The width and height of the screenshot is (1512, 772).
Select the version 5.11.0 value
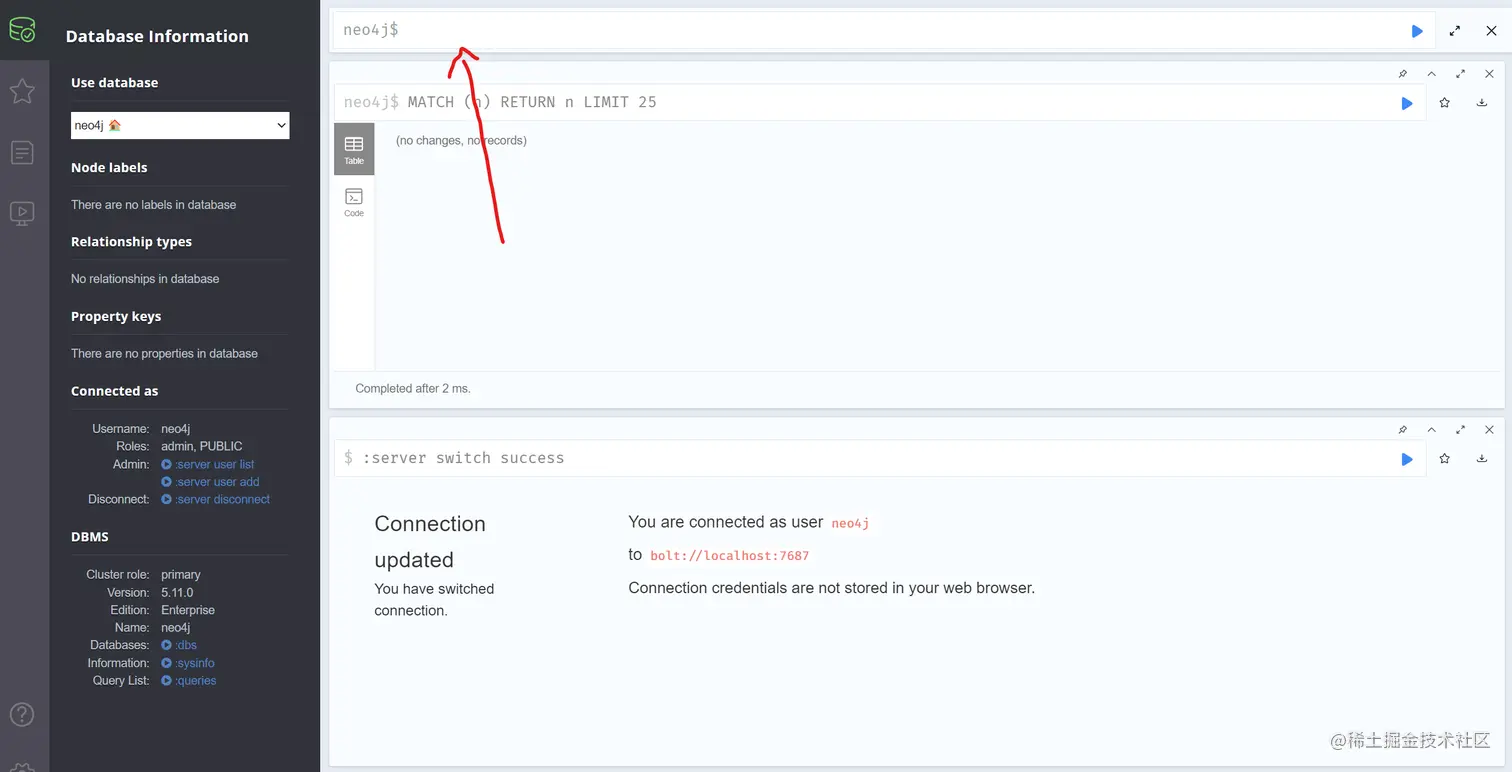tap(177, 592)
